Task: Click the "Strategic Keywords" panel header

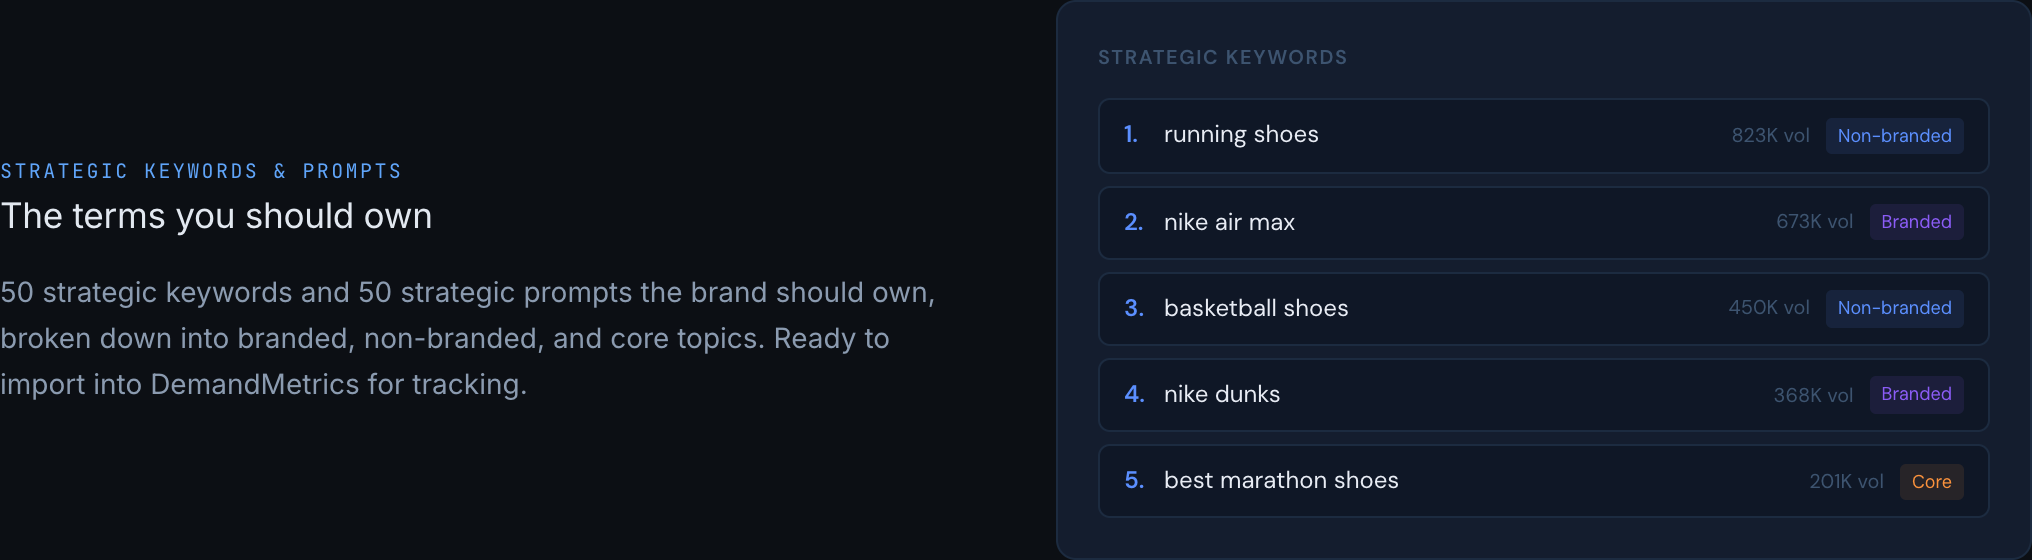Action: click(x=1222, y=58)
